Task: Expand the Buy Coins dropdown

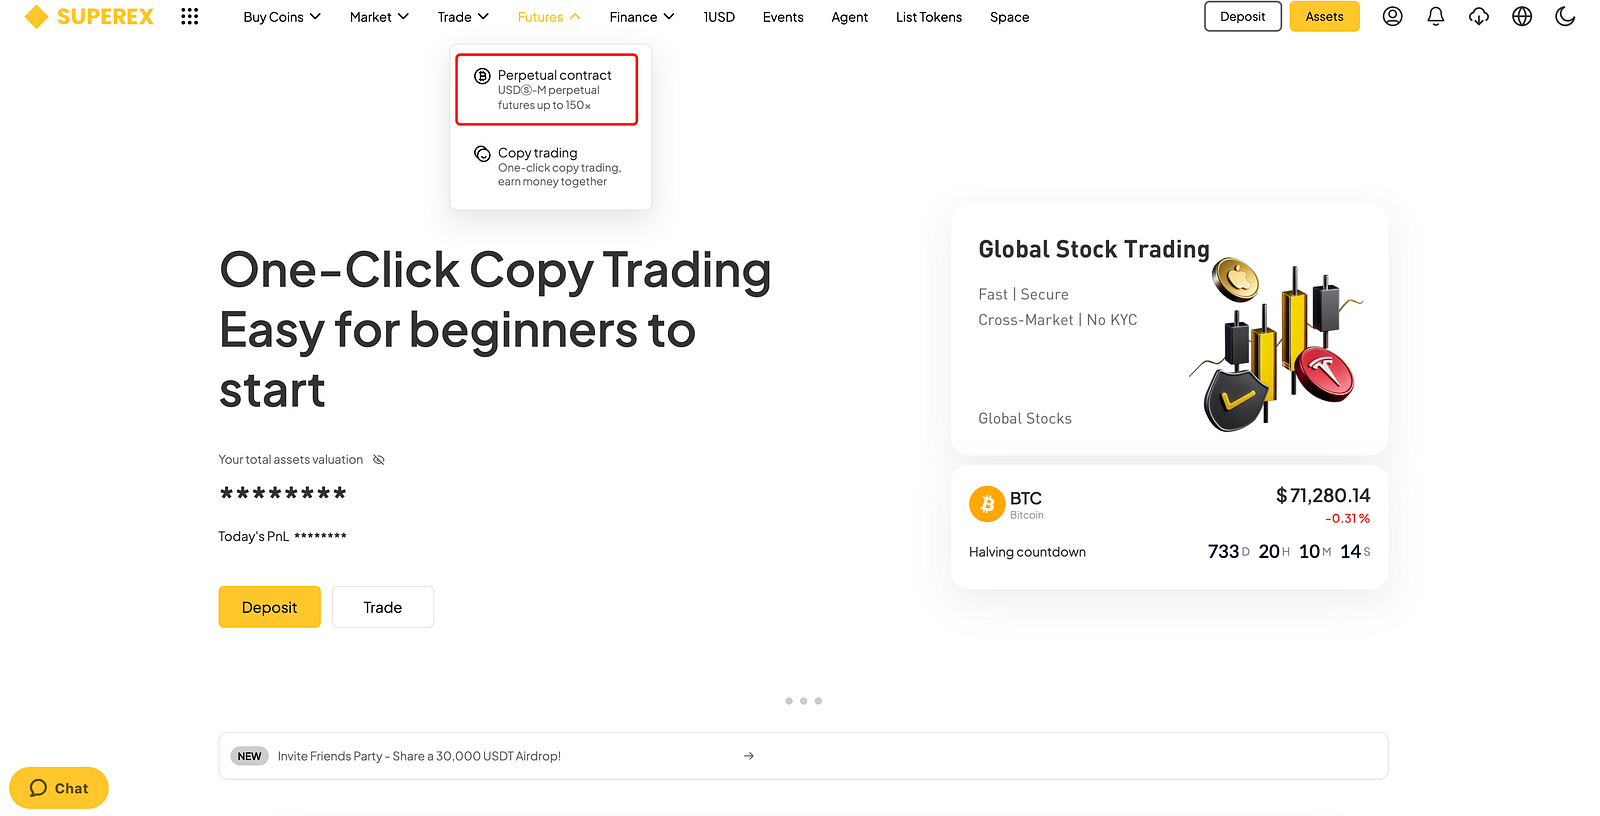Action: click(282, 17)
